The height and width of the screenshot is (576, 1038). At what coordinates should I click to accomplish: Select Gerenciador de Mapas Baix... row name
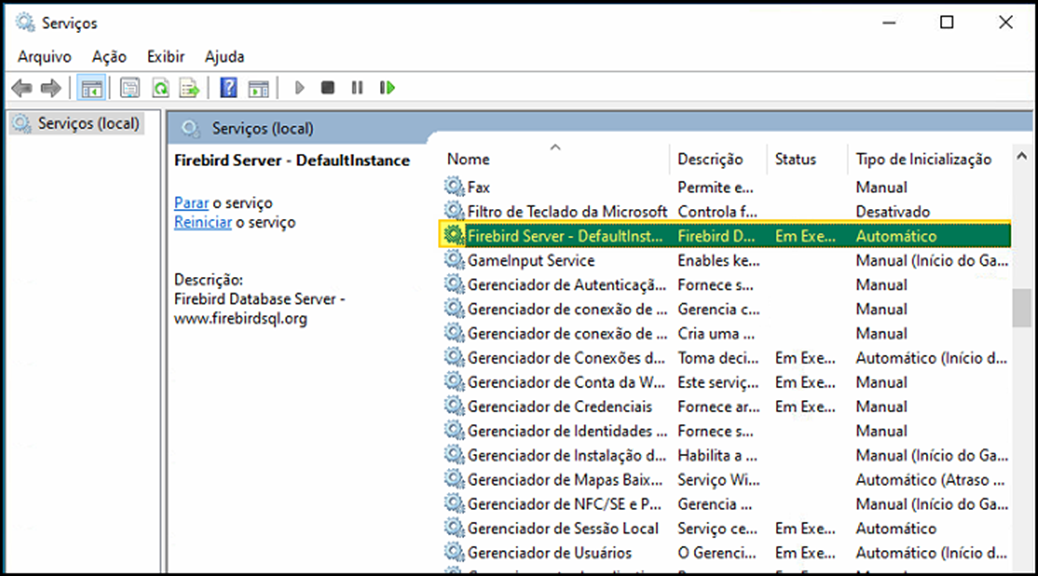tap(565, 480)
